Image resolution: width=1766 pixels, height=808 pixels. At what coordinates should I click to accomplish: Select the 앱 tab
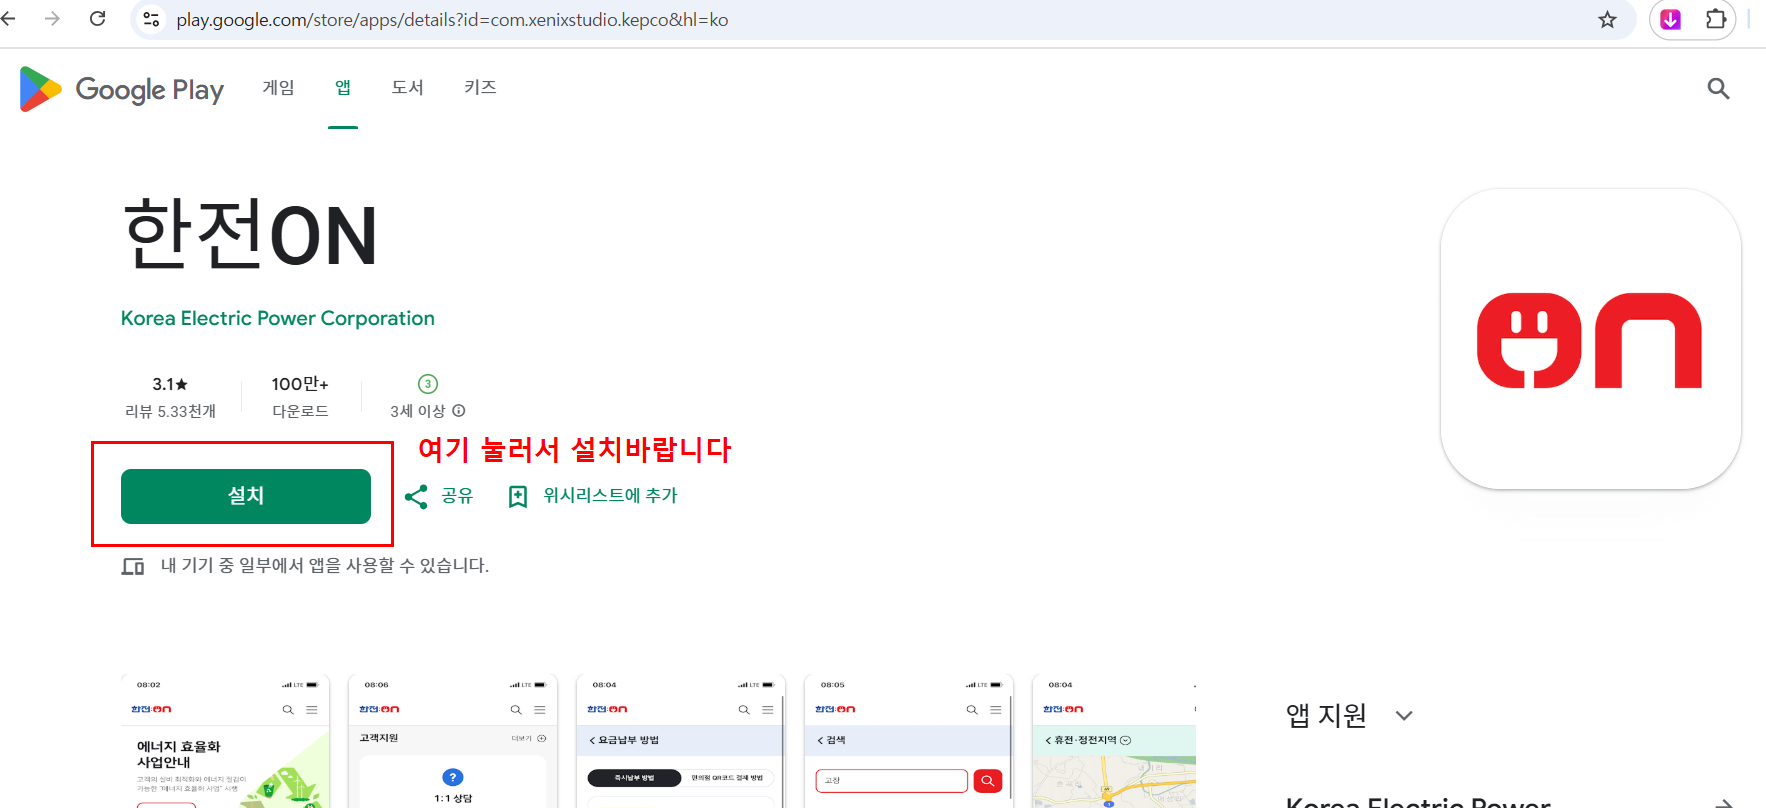tap(343, 88)
